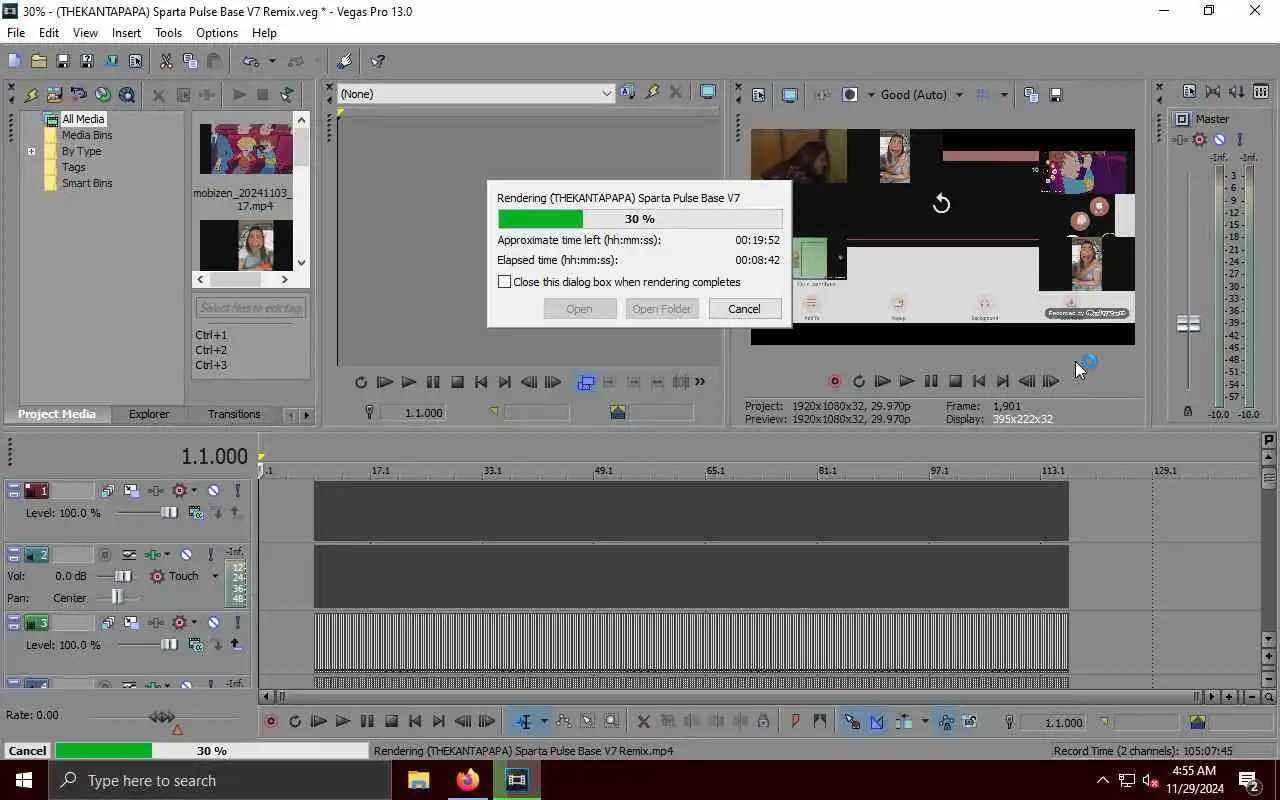This screenshot has height=800, width=1280.
Task: Click Cancel in the Rendering dialog
Action: [744, 309]
